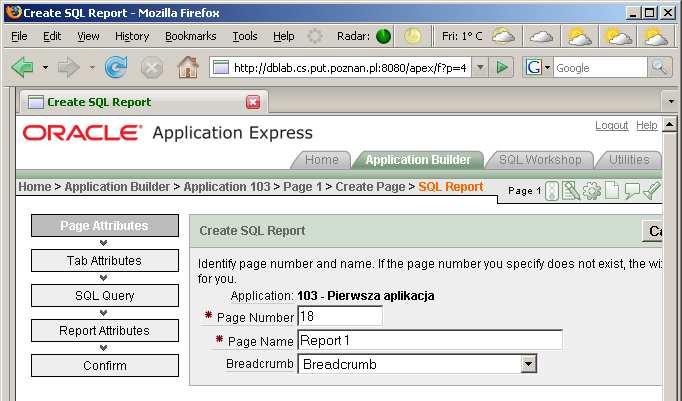Click Application Builder breadcrumb link
This screenshot has width=682, height=401.
(x=117, y=187)
